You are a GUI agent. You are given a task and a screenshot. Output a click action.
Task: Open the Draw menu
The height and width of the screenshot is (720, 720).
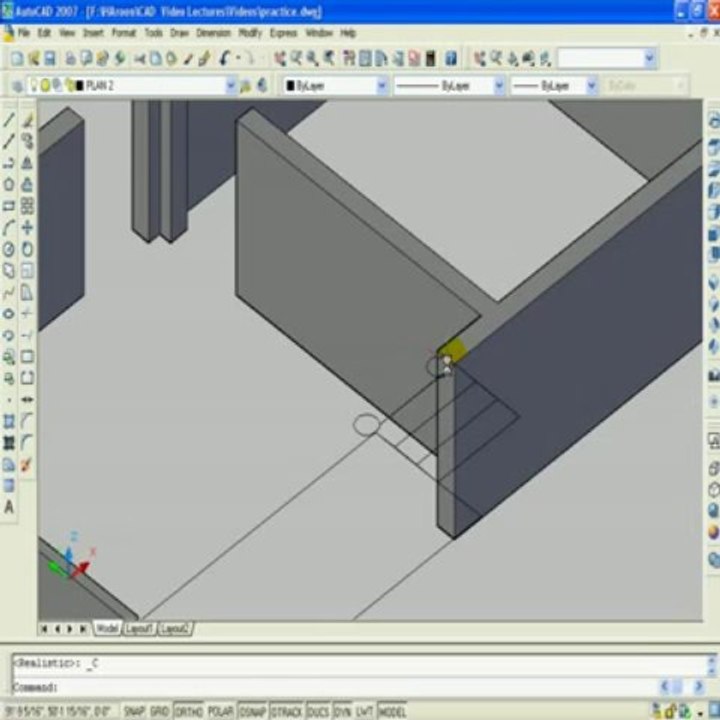(x=180, y=33)
